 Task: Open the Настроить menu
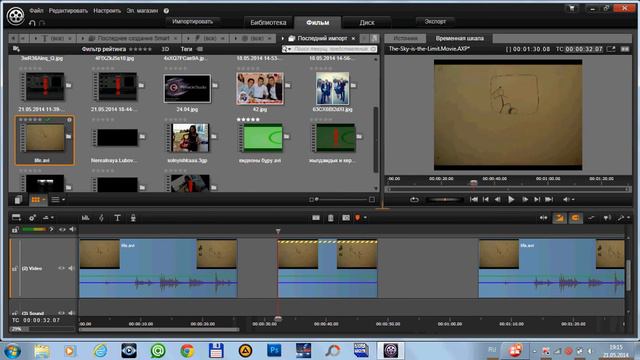click(x=107, y=11)
